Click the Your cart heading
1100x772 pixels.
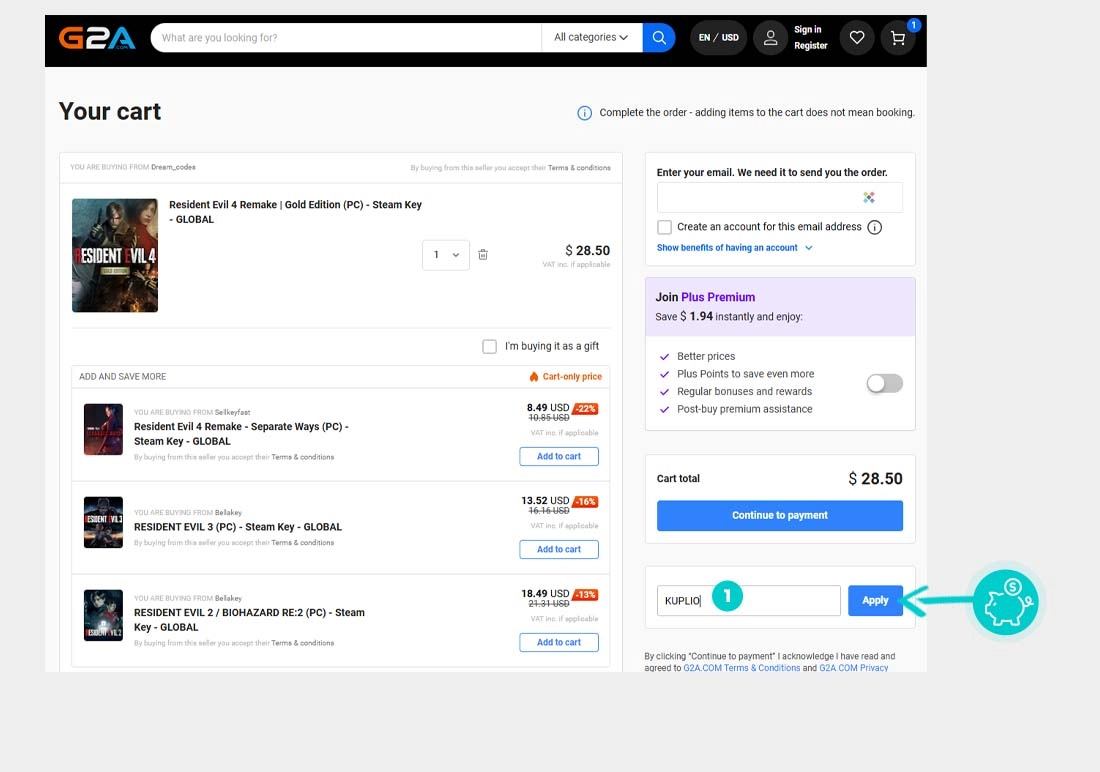110,112
